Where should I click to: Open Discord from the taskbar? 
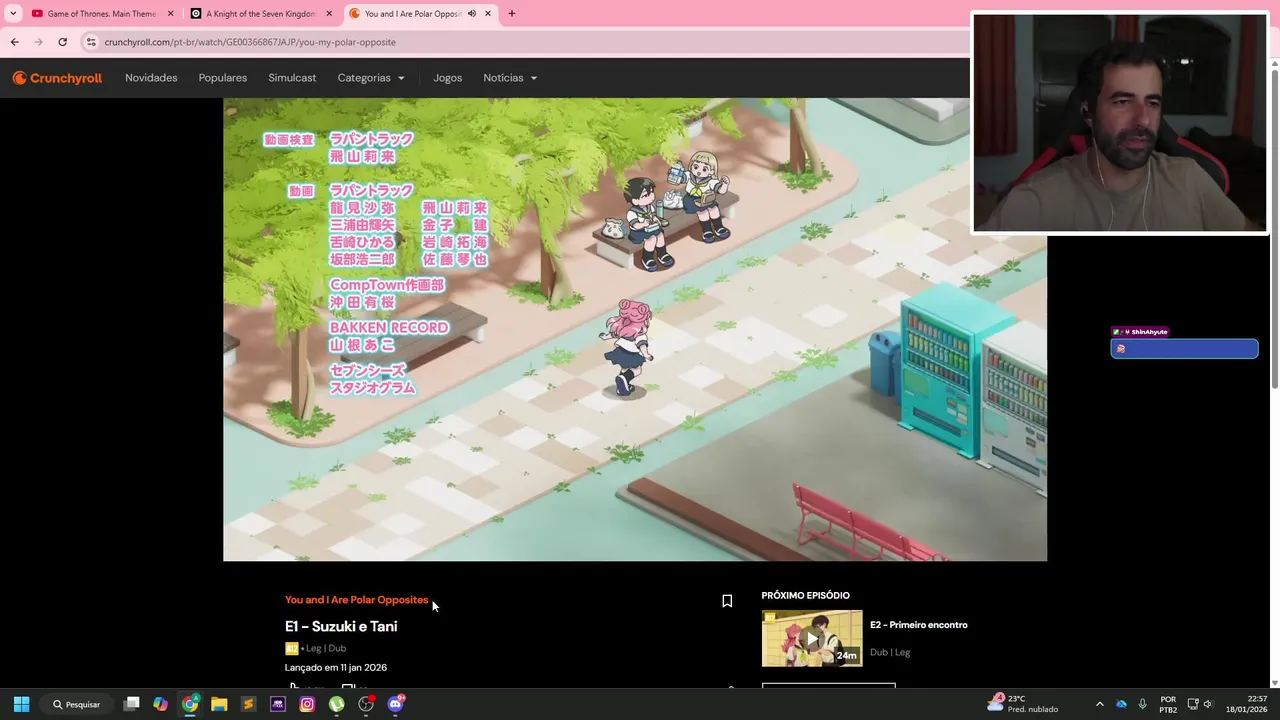(x=395, y=704)
